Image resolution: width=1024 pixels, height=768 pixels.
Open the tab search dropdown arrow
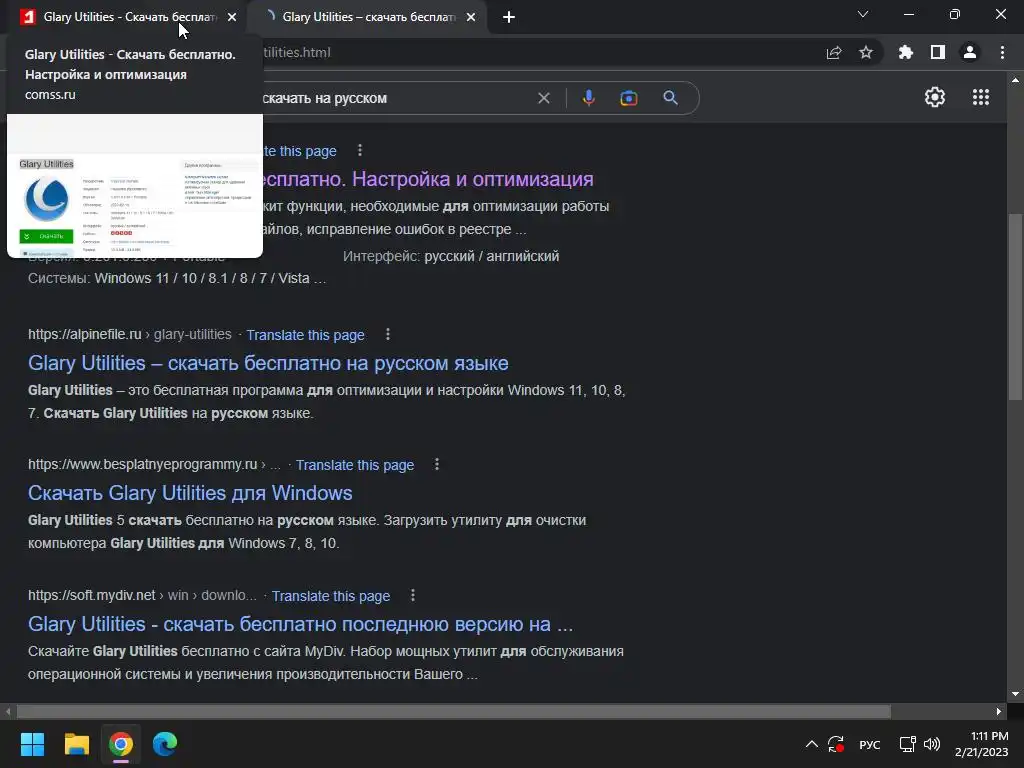pyautogui.click(x=863, y=14)
